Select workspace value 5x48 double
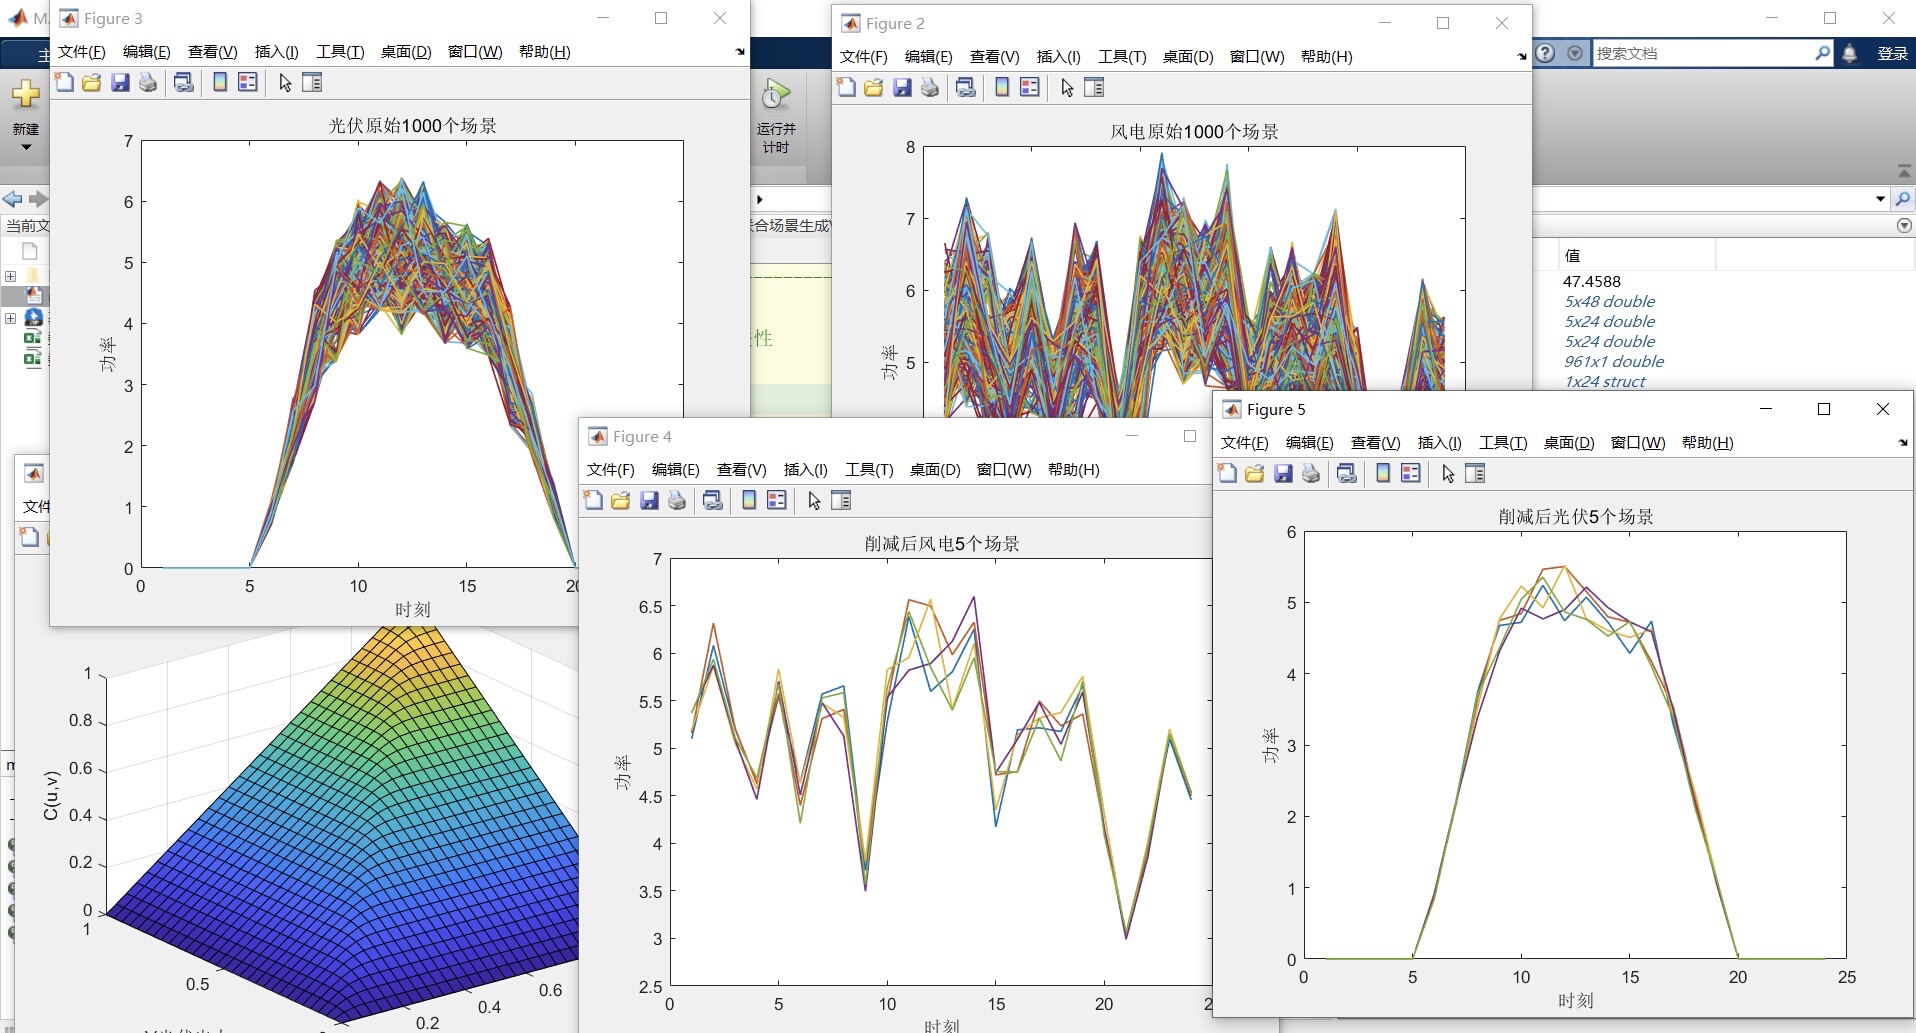This screenshot has height=1033, width=1916. [x=1609, y=302]
